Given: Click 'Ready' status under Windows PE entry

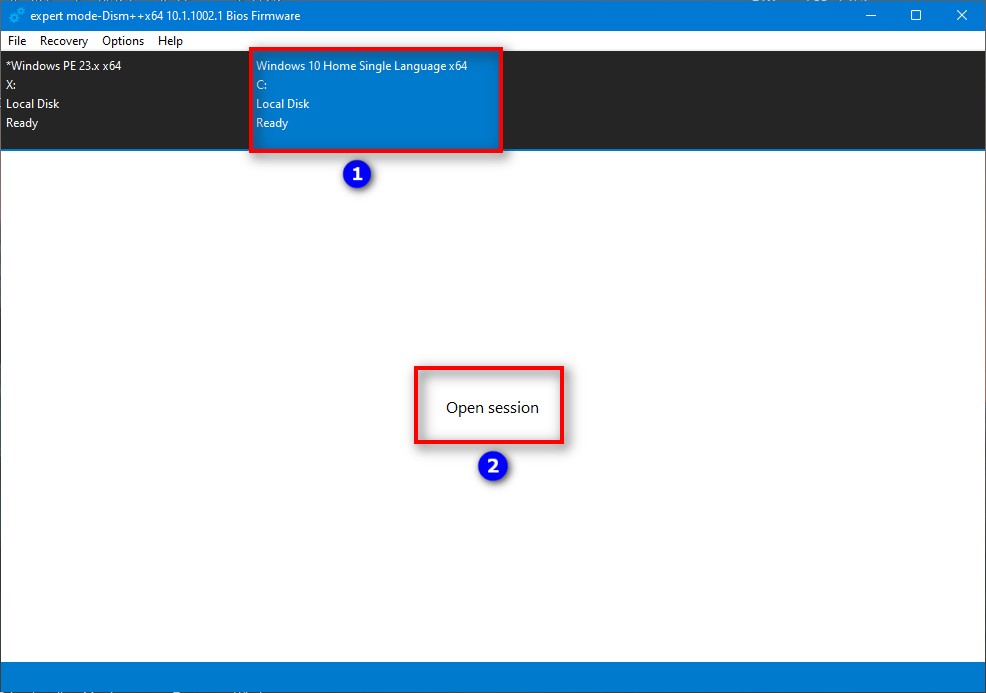Looking at the screenshot, I should (22, 123).
